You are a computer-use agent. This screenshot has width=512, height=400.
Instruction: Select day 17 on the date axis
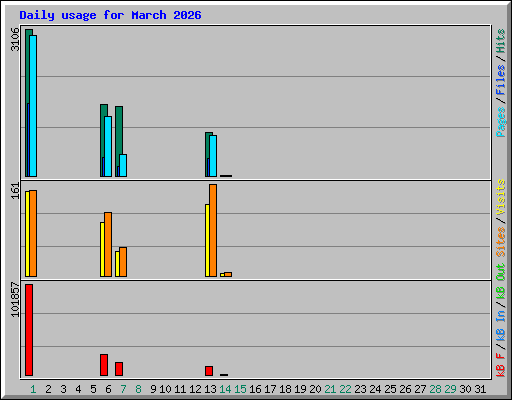[x=270, y=389]
